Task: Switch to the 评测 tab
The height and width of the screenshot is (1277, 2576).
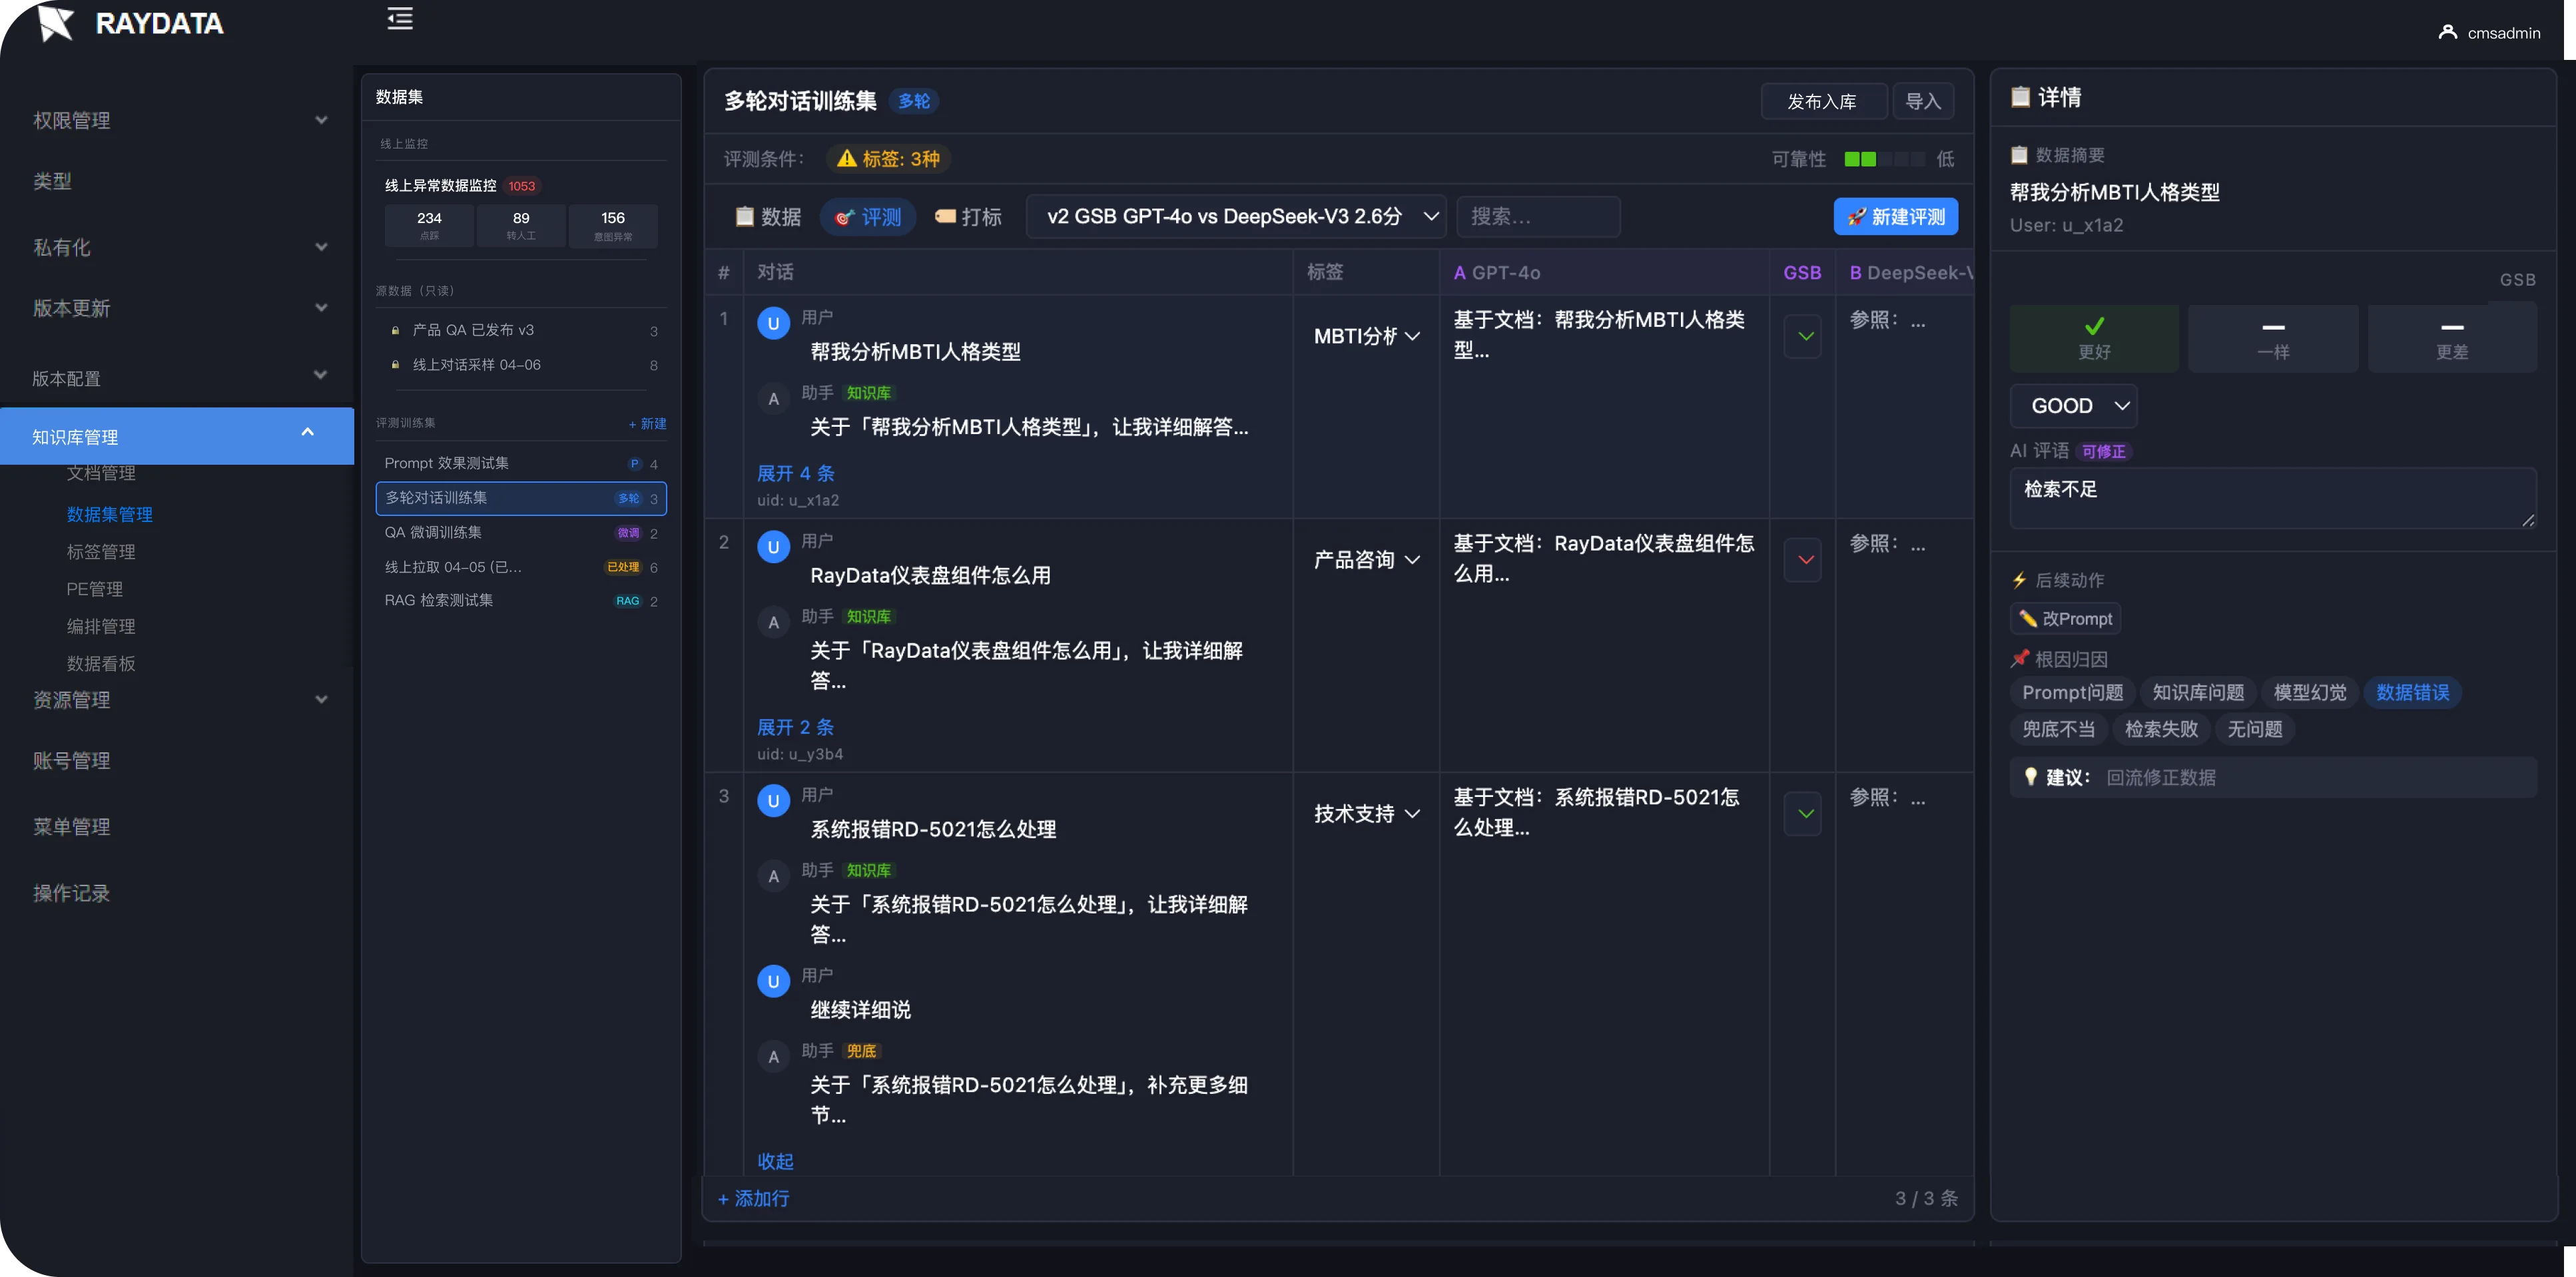Action: [x=868, y=216]
